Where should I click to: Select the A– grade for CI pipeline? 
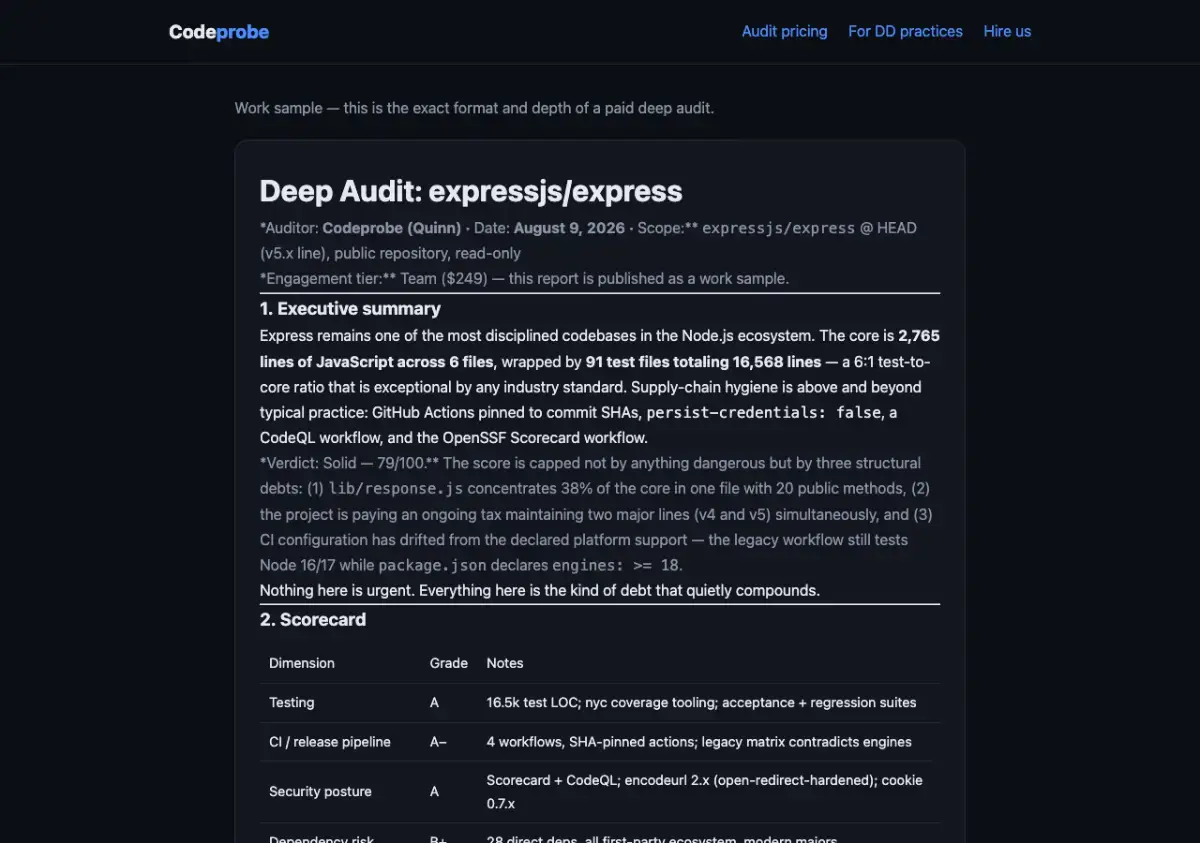[439, 742]
